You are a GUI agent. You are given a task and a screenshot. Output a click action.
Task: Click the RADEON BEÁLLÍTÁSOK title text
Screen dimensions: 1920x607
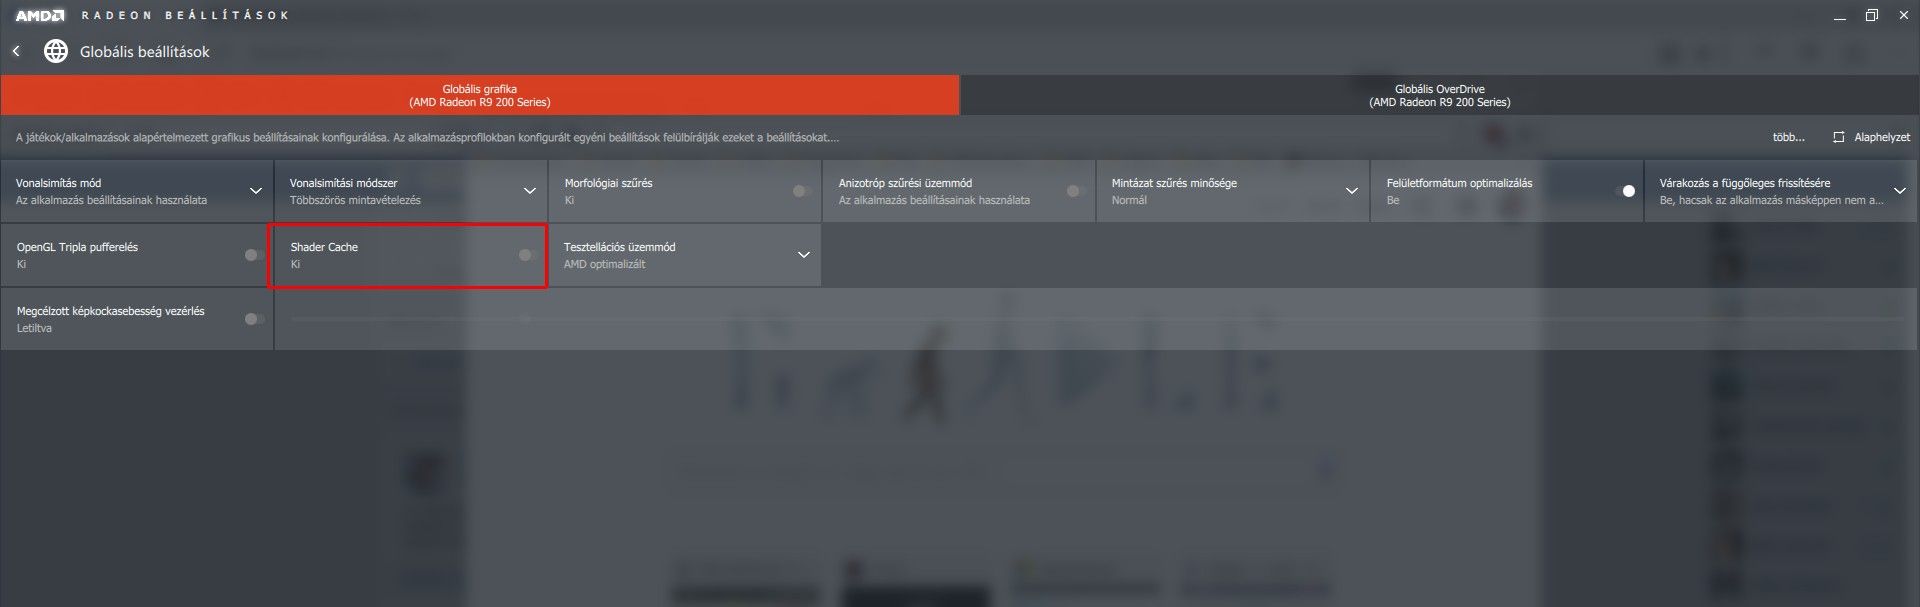(185, 15)
